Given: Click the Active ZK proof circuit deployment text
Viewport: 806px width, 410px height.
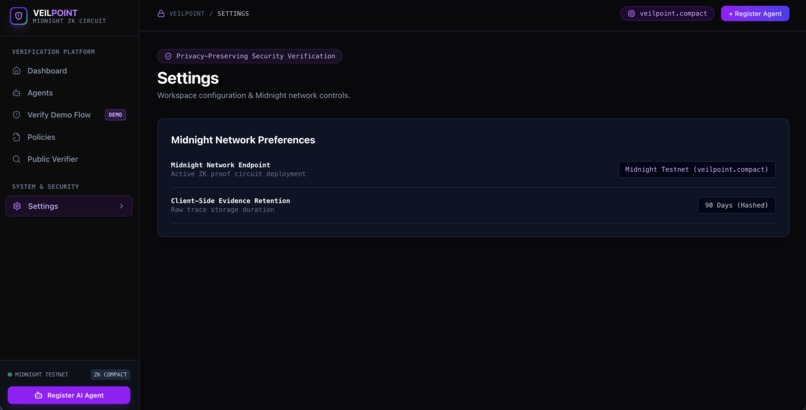Looking at the screenshot, I should point(238,174).
